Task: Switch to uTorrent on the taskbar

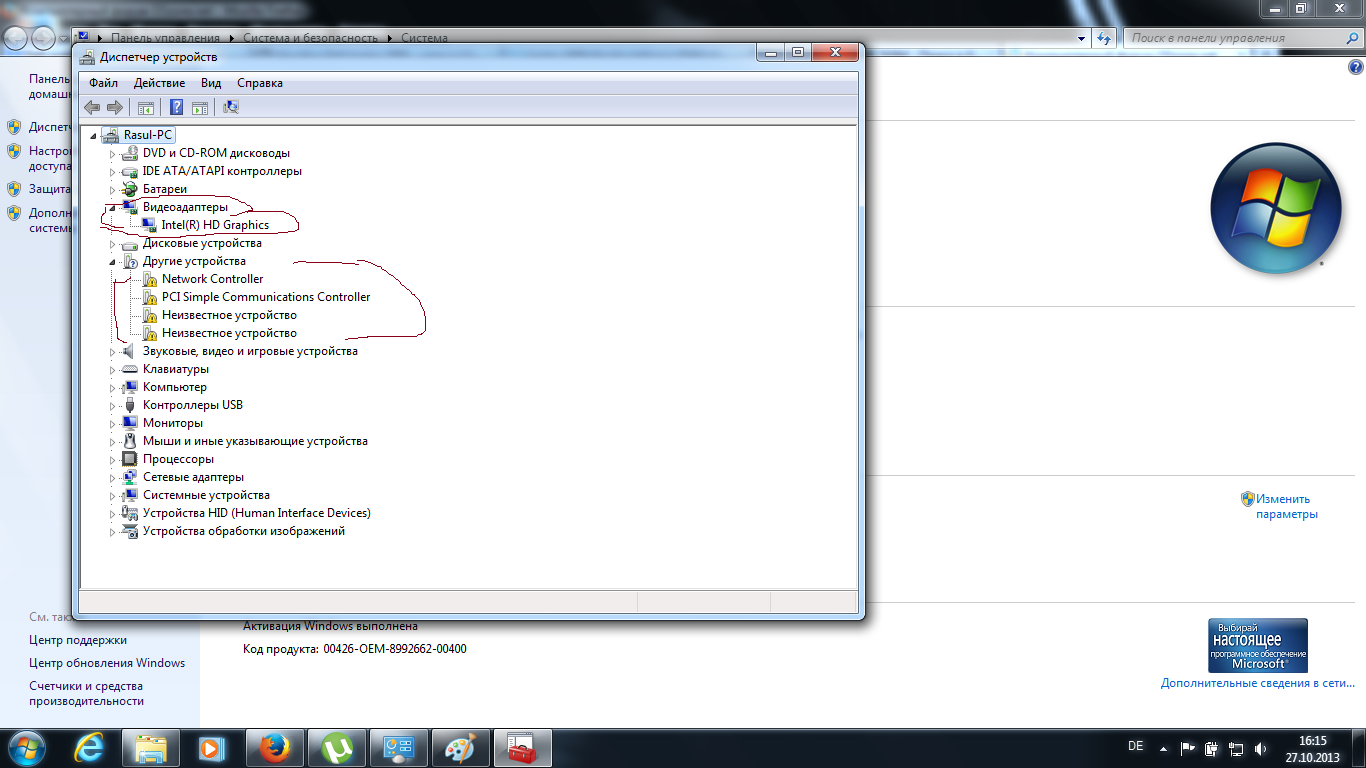Action: tap(337, 748)
